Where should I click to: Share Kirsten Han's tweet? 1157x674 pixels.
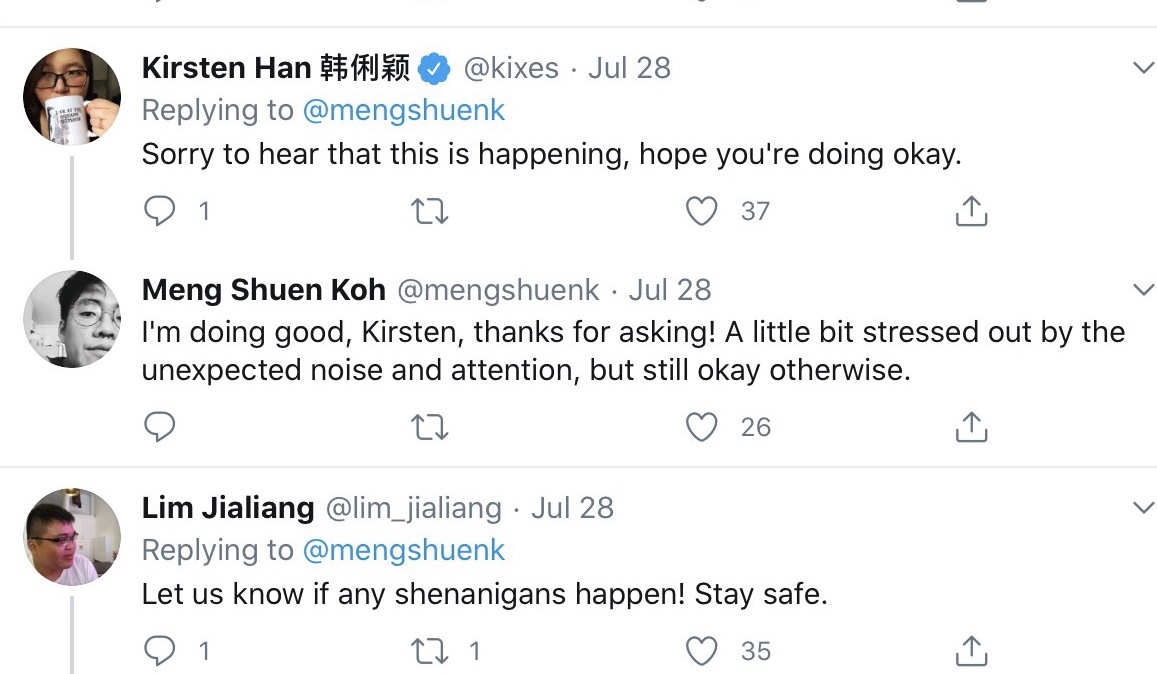tap(971, 210)
